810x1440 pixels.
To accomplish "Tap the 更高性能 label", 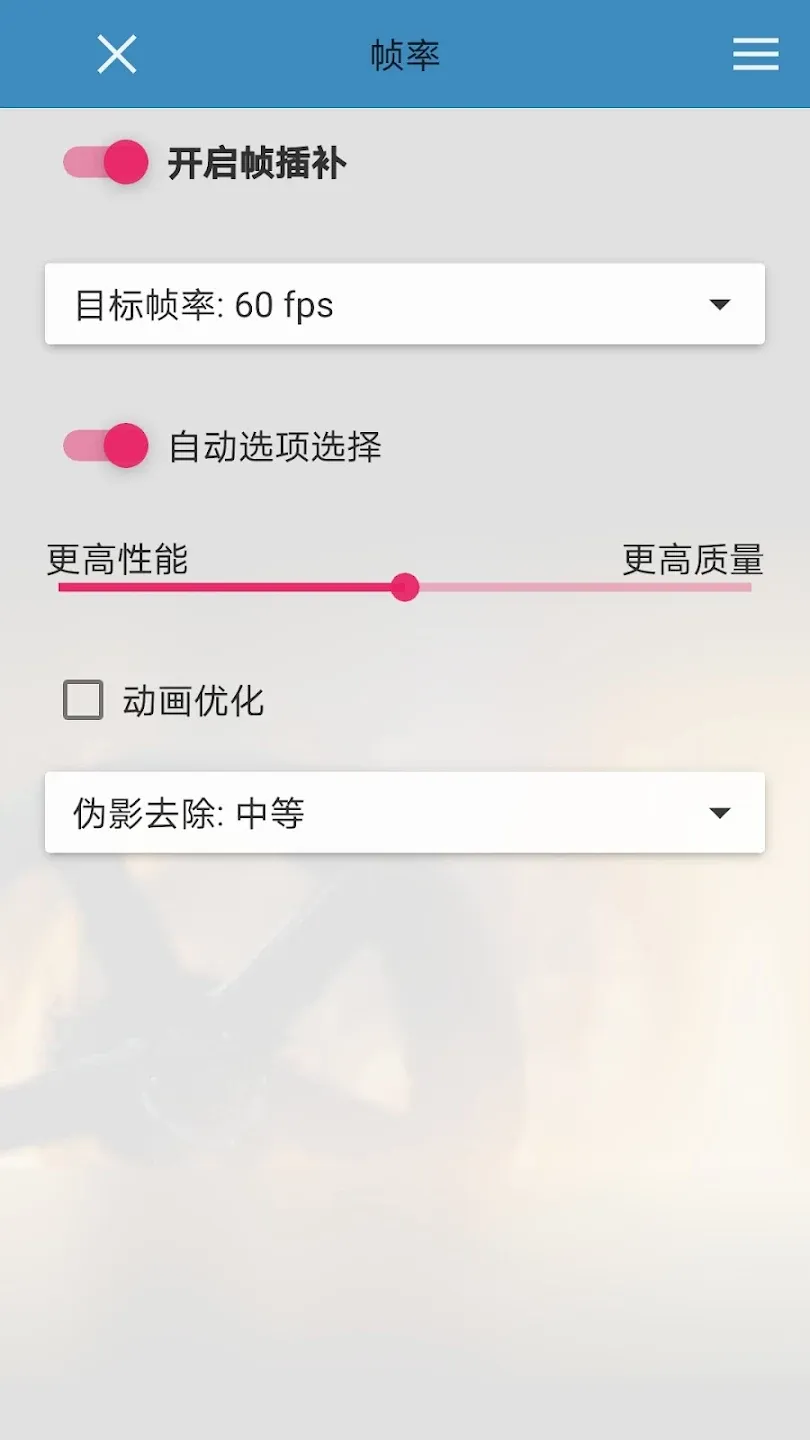I will pos(118,560).
